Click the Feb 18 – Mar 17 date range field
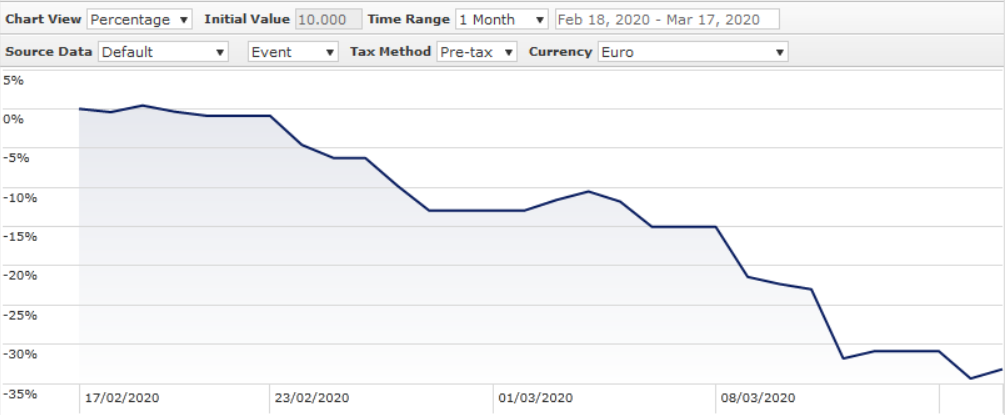The image size is (1006, 415). [x=666, y=20]
